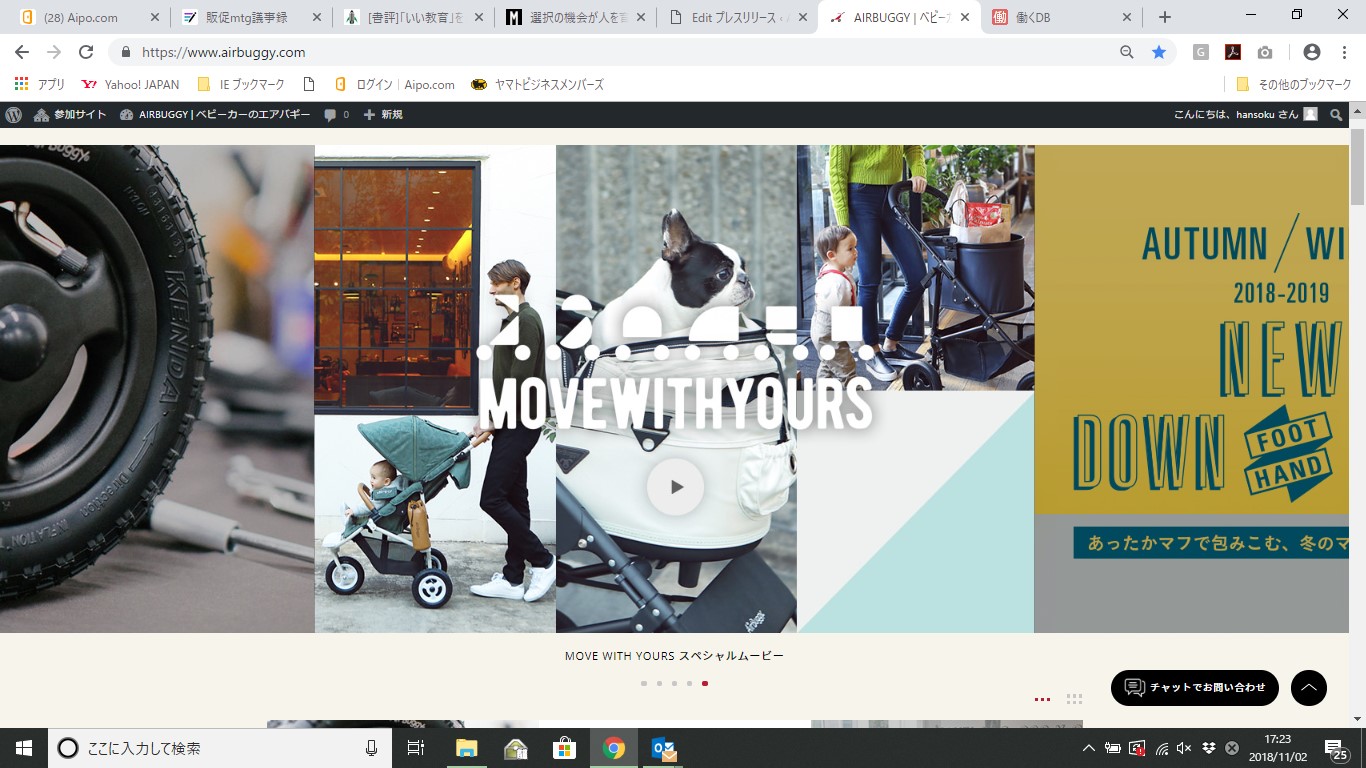Click the black scroll-to-top arrow button
This screenshot has height=768, width=1366.
pyautogui.click(x=1309, y=688)
